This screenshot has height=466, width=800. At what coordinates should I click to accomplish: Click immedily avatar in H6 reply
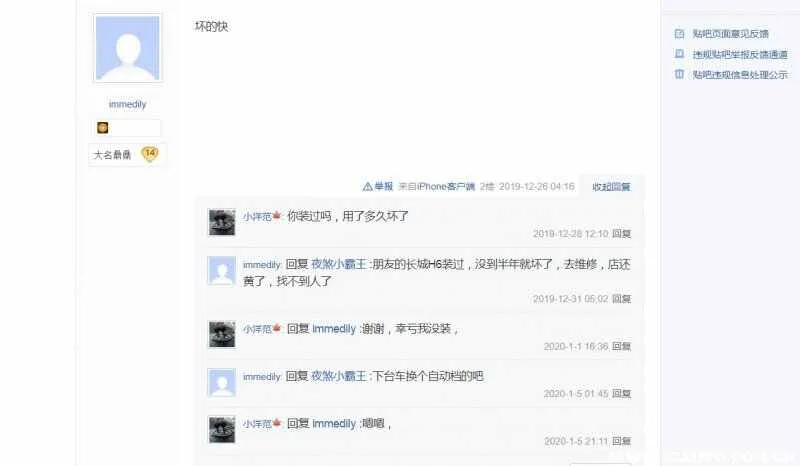click(x=222, y=270)
